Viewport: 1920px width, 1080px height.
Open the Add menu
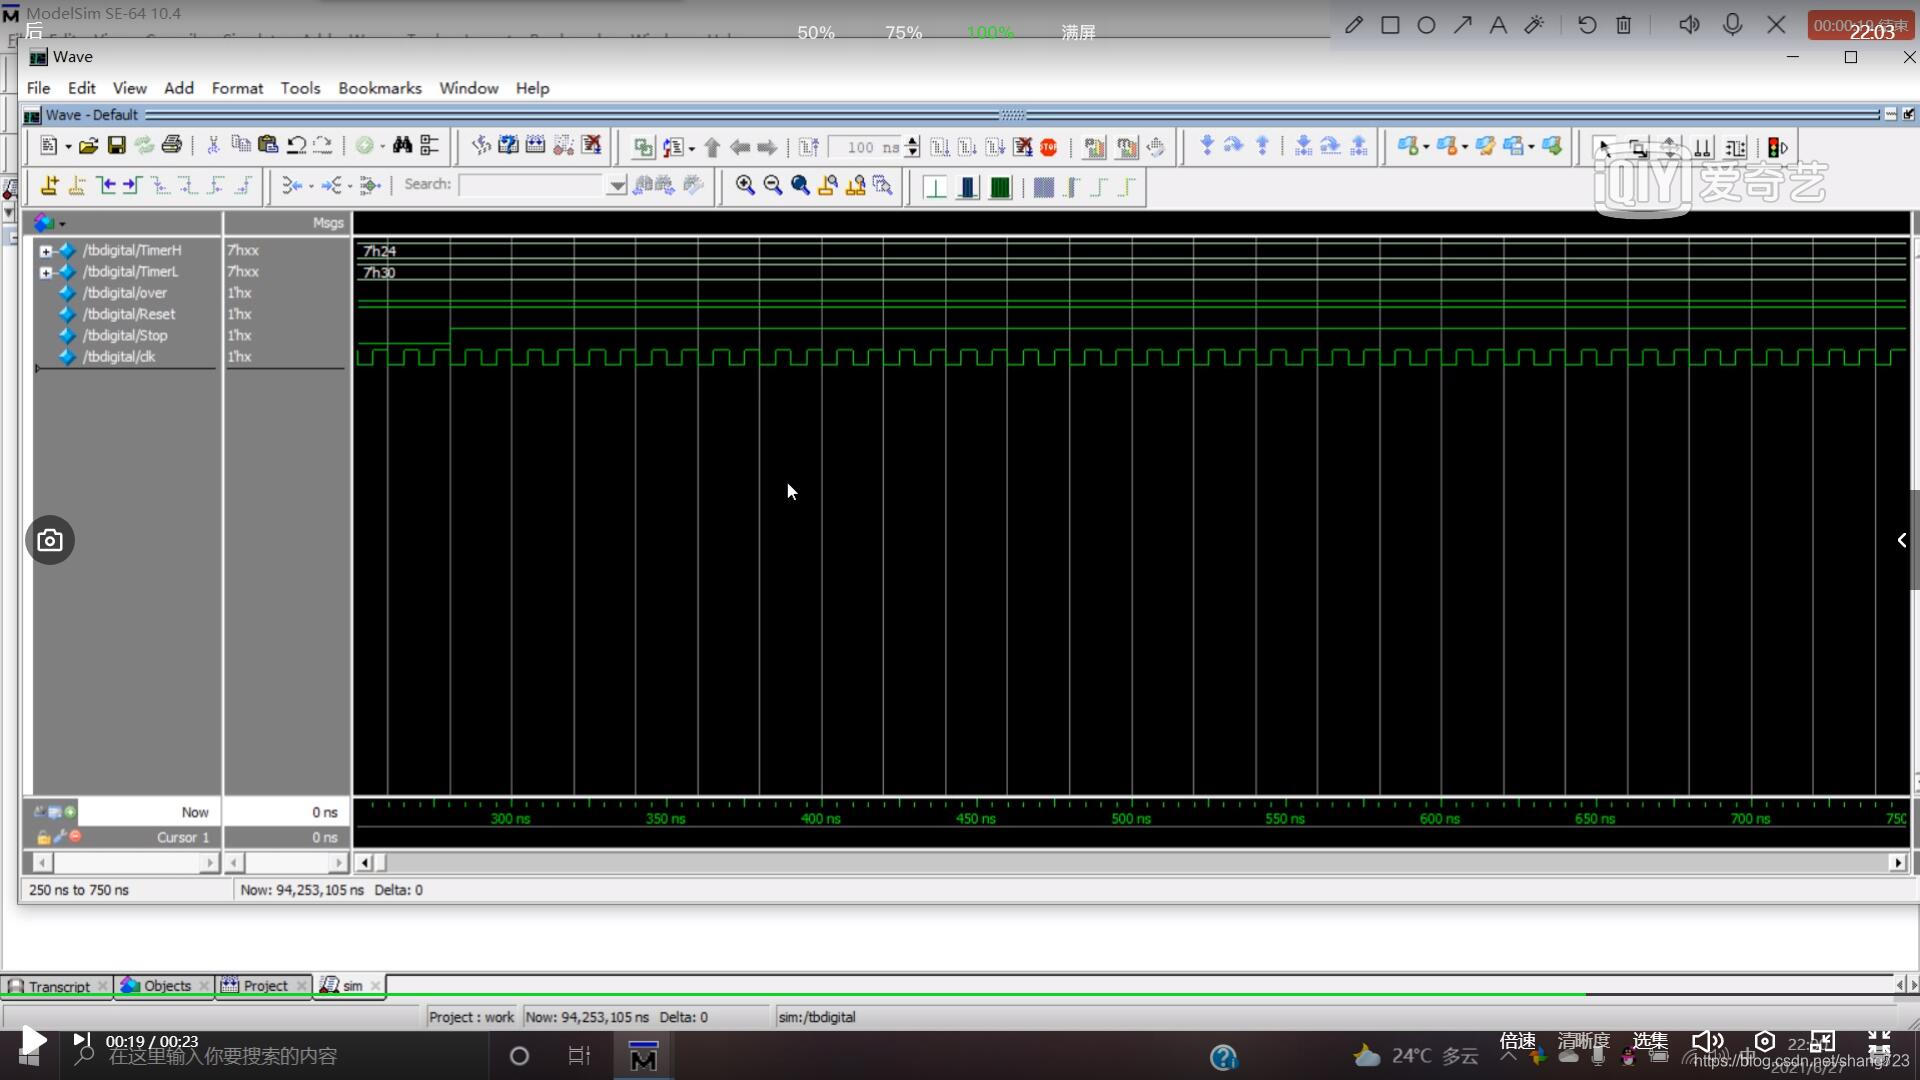[x=179, y=88]
